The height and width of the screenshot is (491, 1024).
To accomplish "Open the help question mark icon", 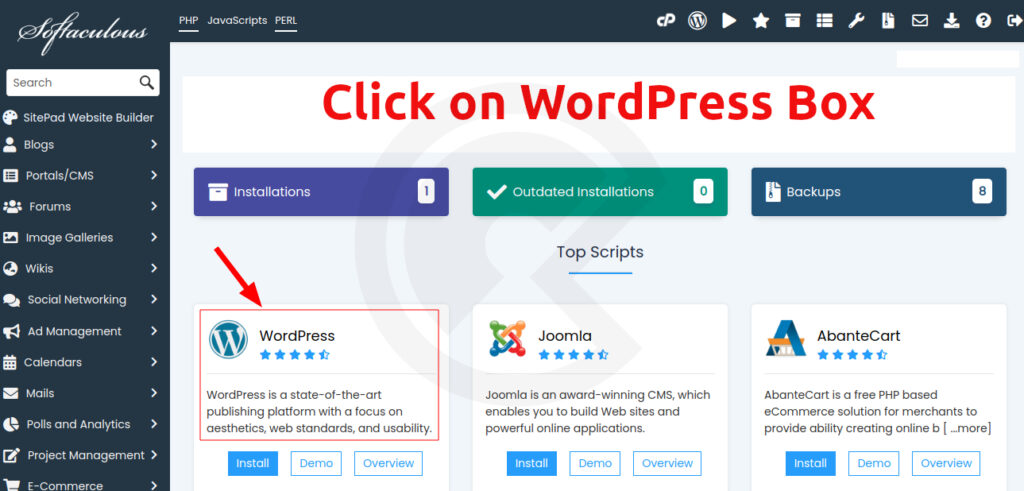I will click(984, 21).
